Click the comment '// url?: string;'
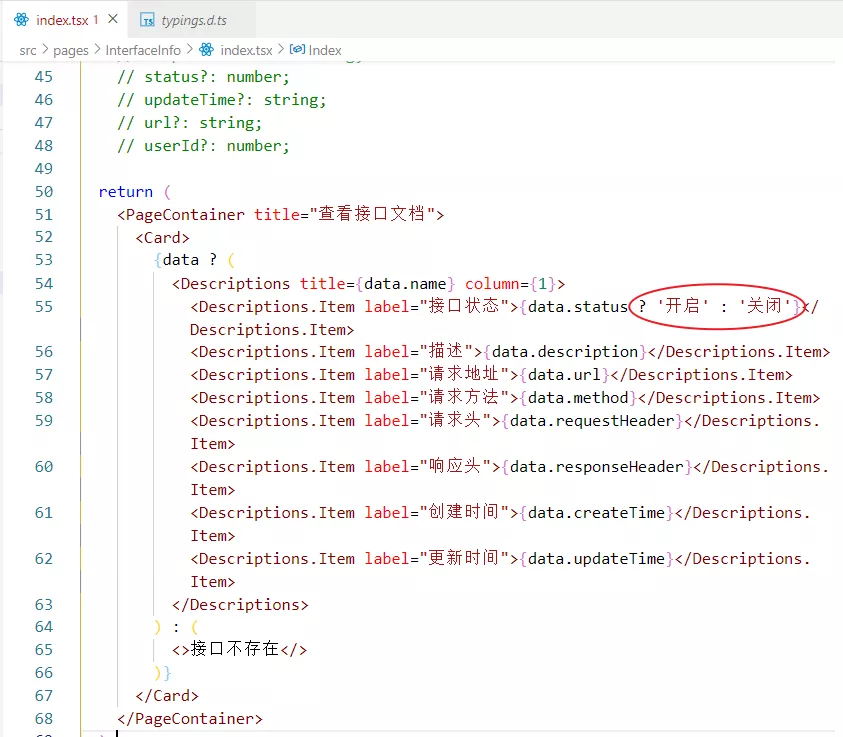Screen dimensions: 843x737 pyautogui.click(x=190, y=123)
